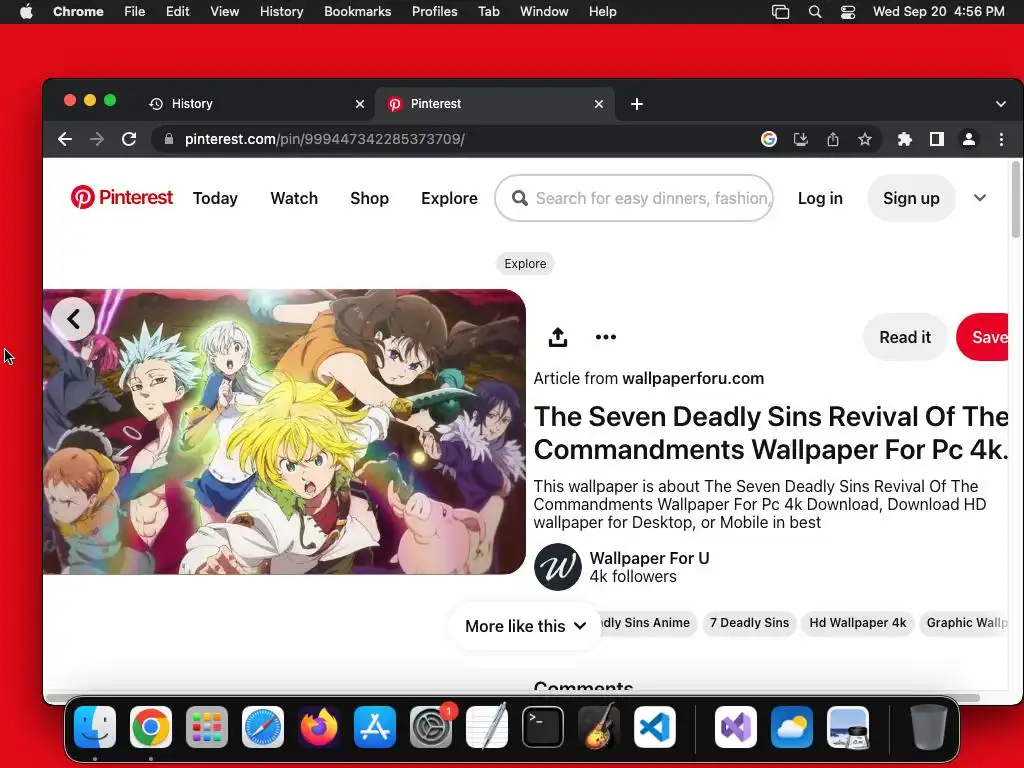Bookmark this page with the star
Image resolution: width=1024 pixels, height=768 pixels.
865,139
